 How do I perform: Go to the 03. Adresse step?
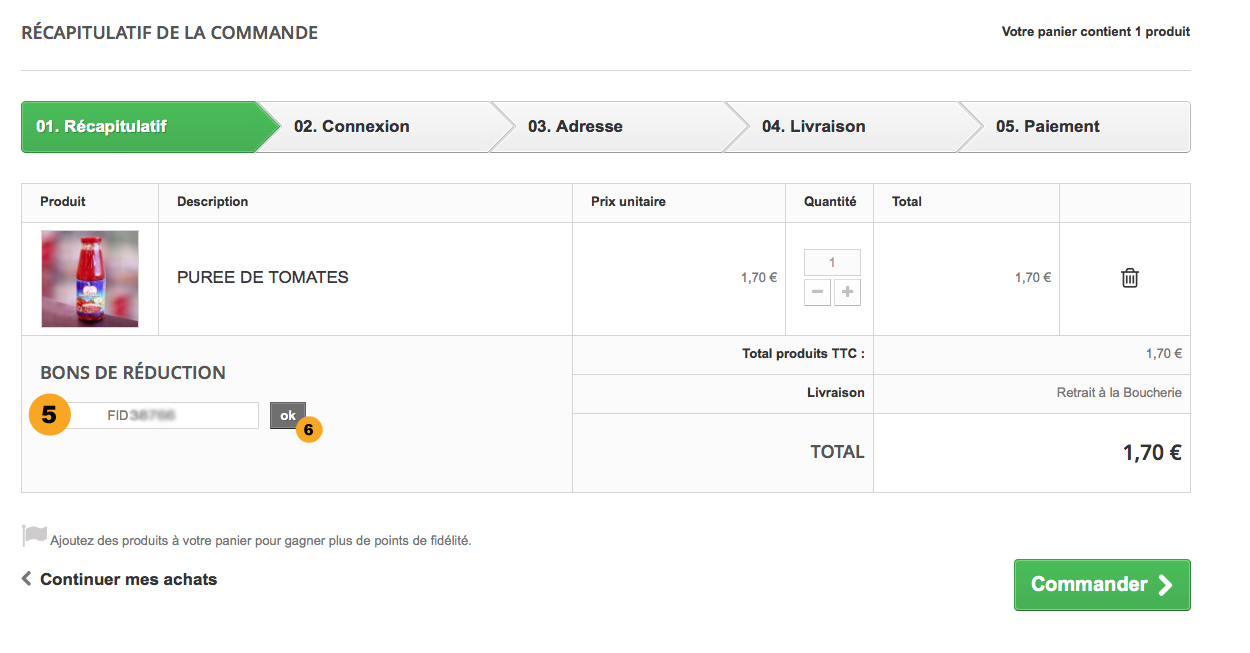pyautogui.click(x=575, y=127)
